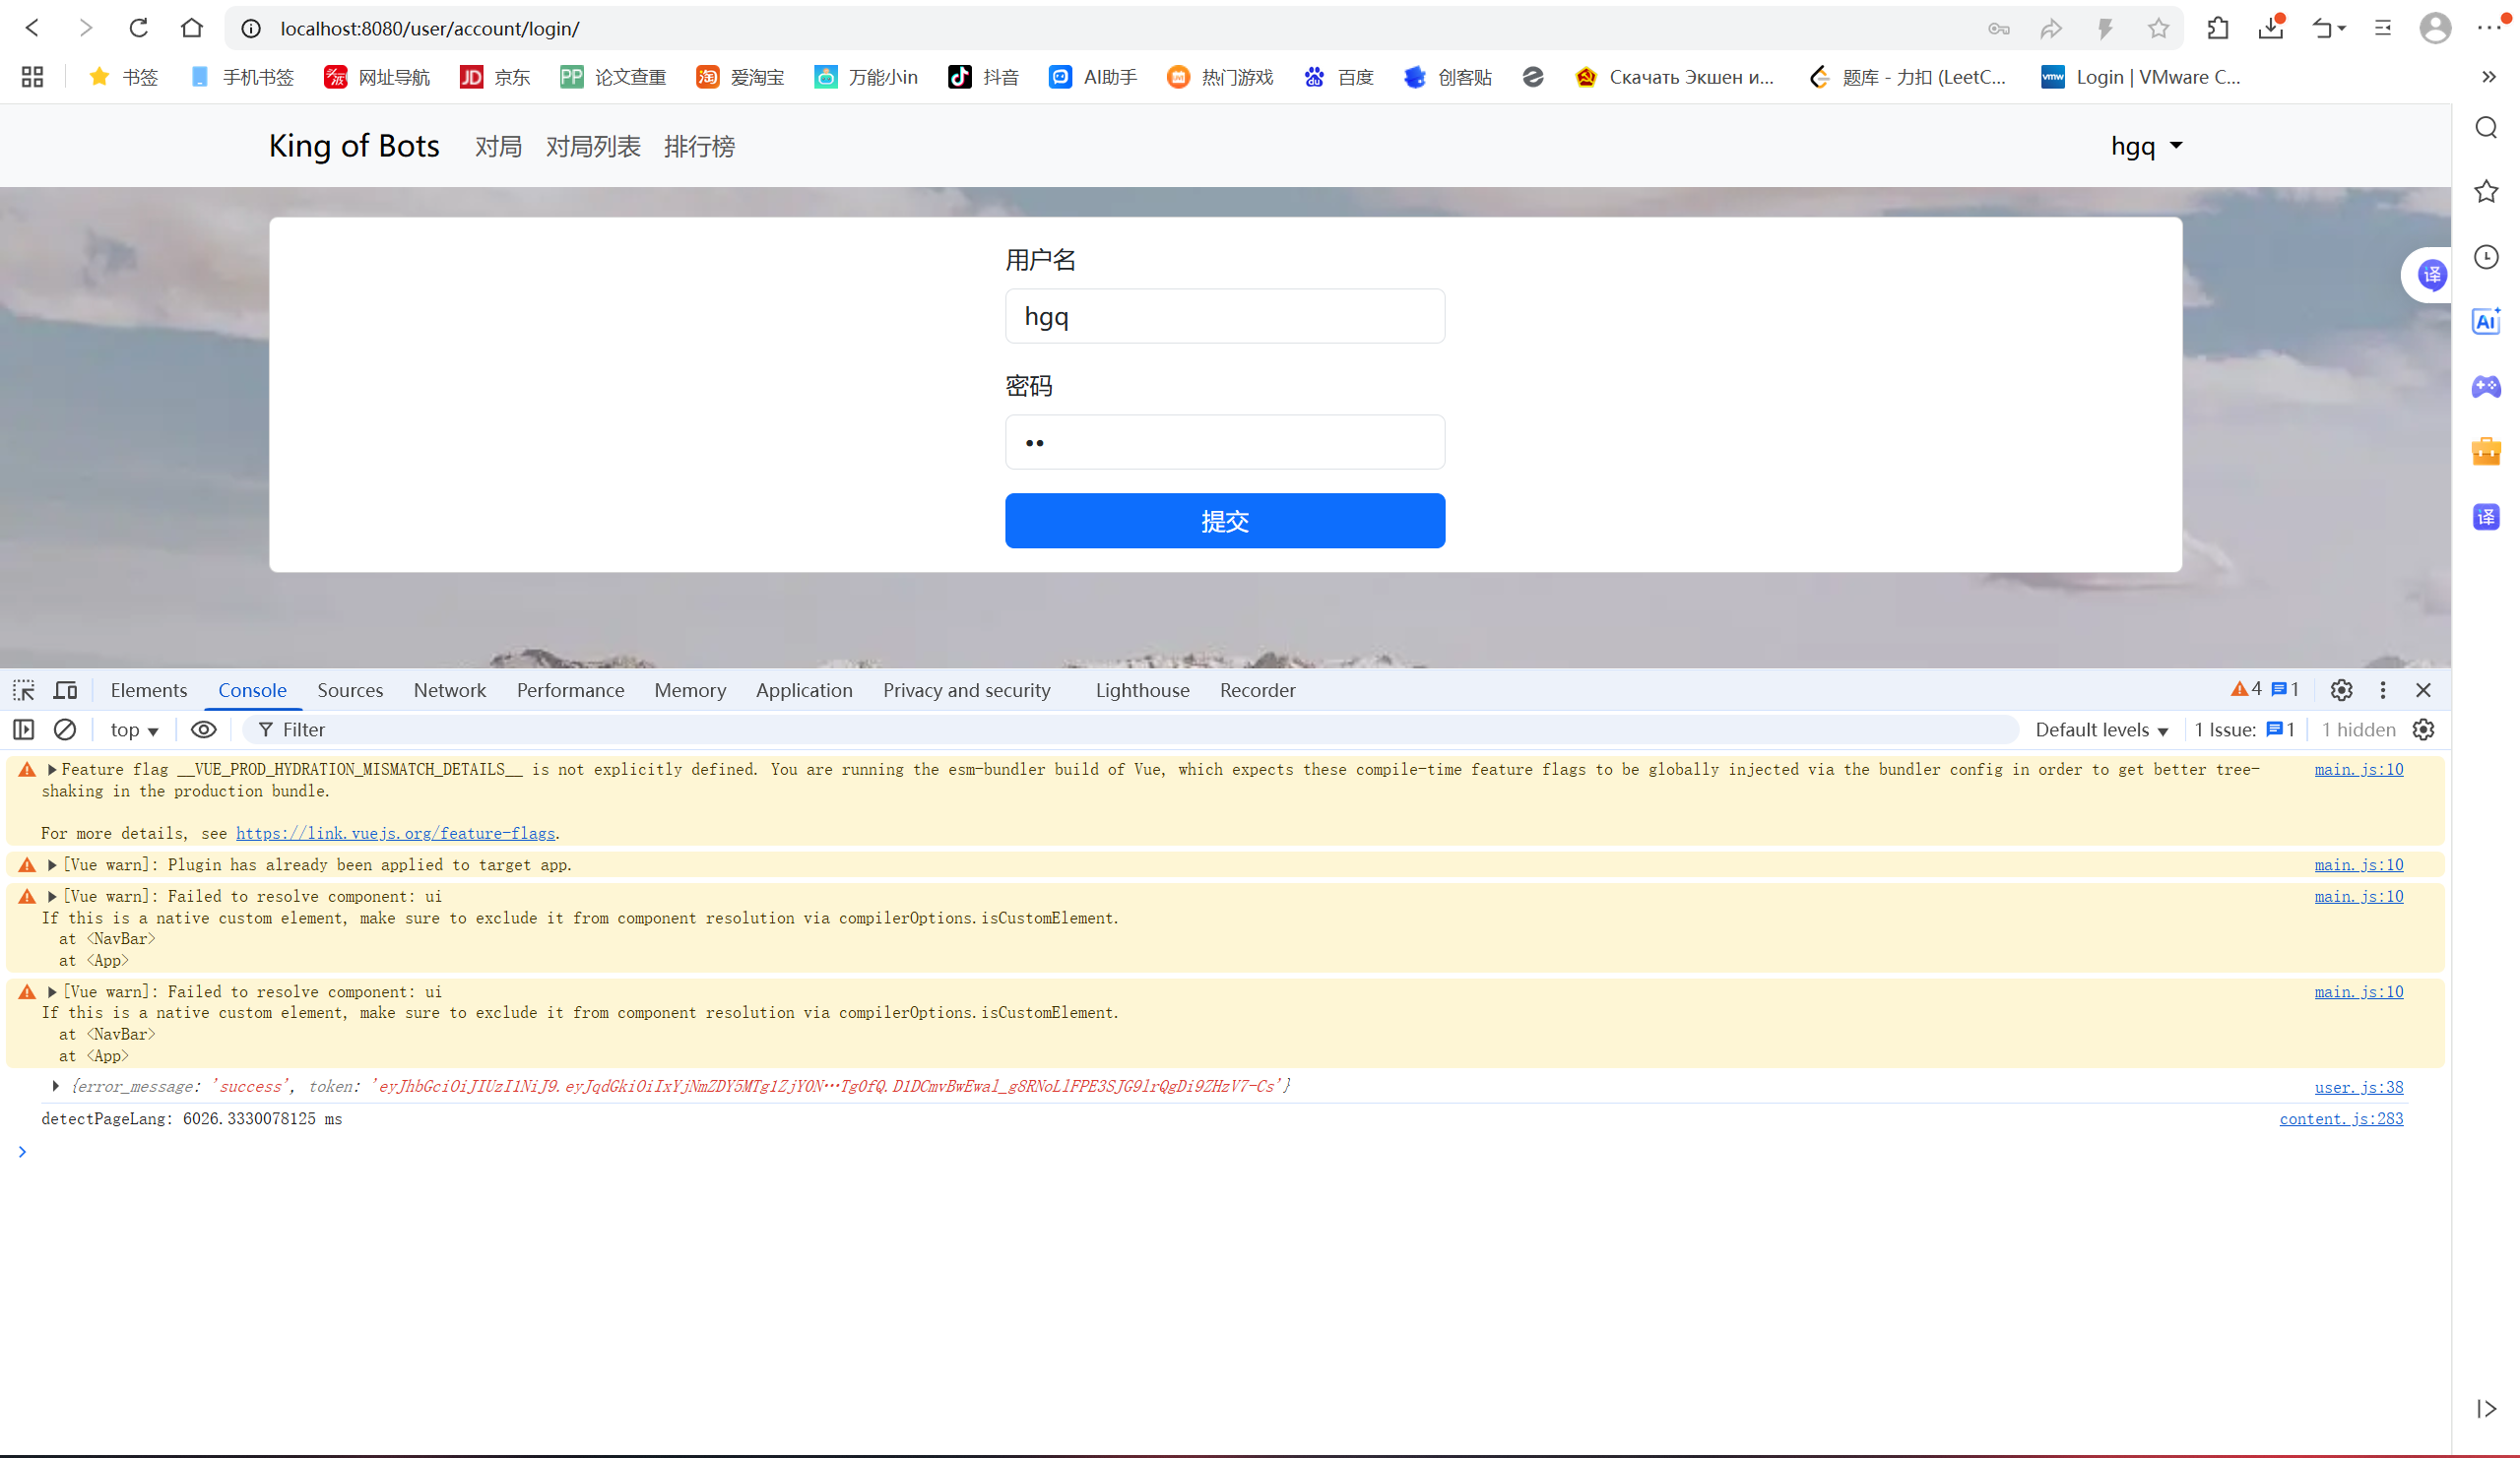The height and width of the screenshot is (1458, 2520).
Task: Switch to the Network tab
Action: coord(449,690)
